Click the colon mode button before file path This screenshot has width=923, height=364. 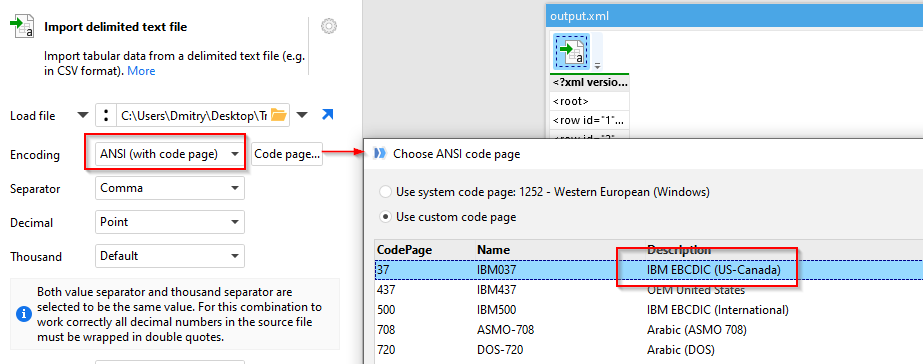click(x=105, y=115)
